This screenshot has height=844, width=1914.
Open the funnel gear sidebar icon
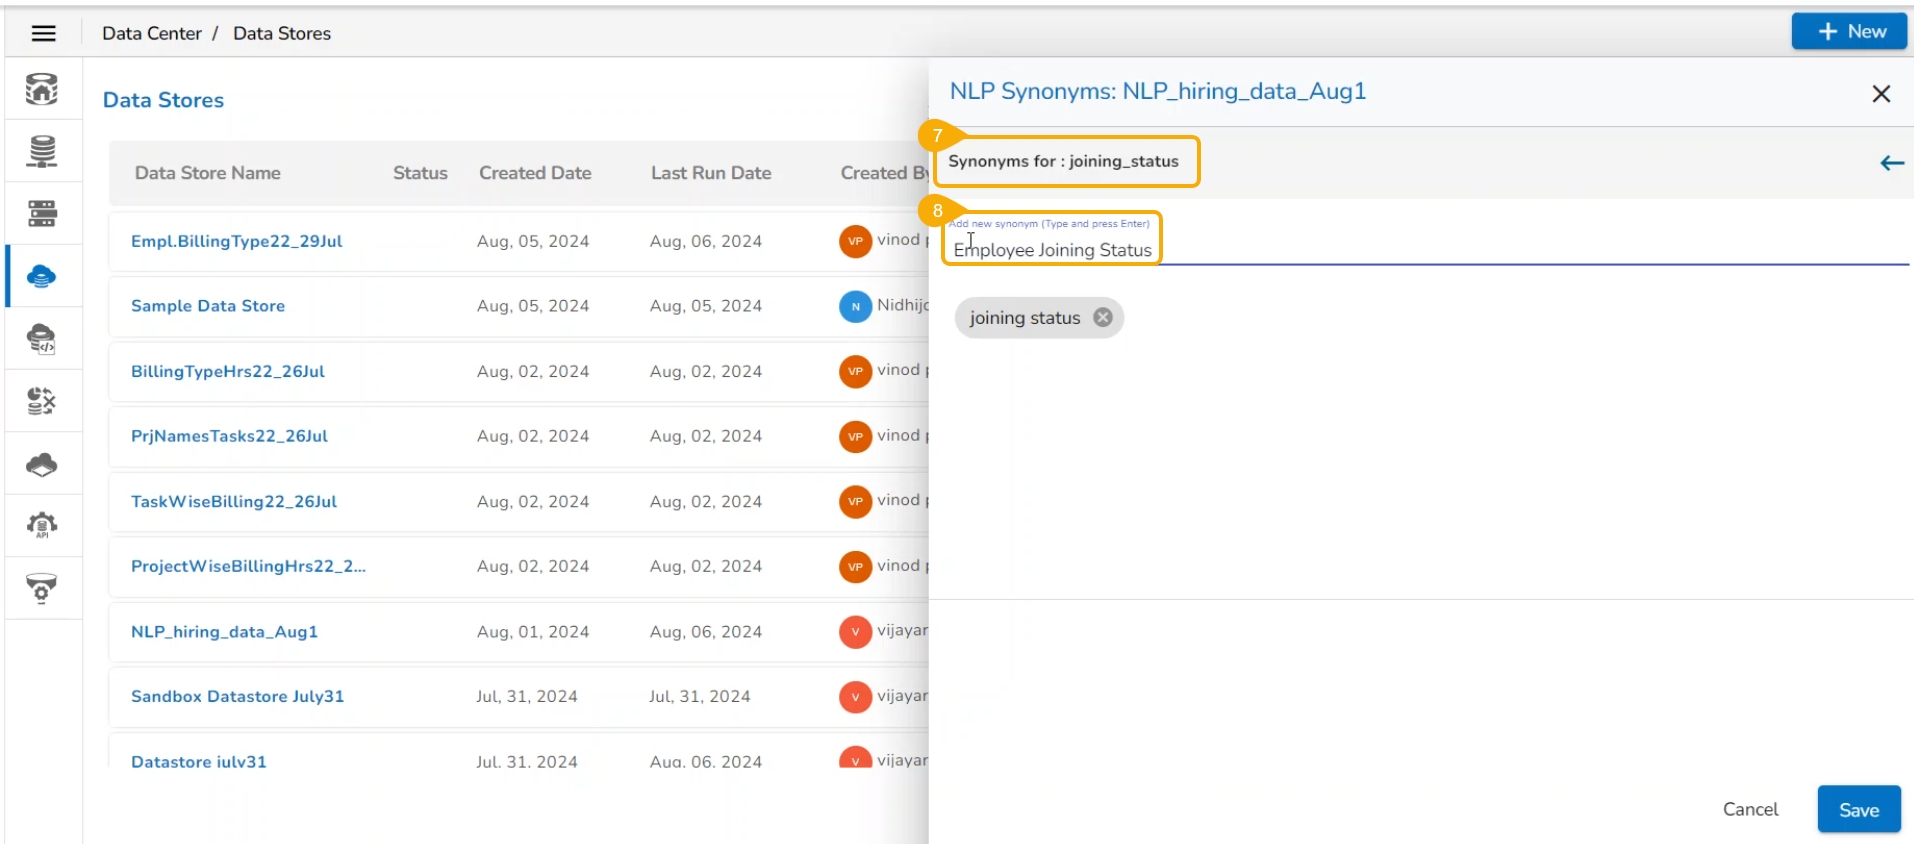pos(42,589)
